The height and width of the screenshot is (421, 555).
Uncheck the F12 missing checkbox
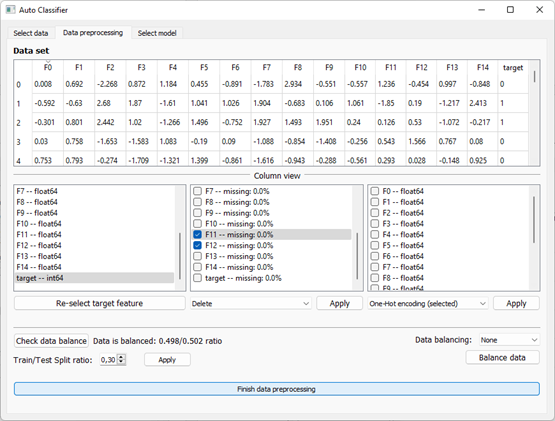pyautogui.click(x=198, y=245)
